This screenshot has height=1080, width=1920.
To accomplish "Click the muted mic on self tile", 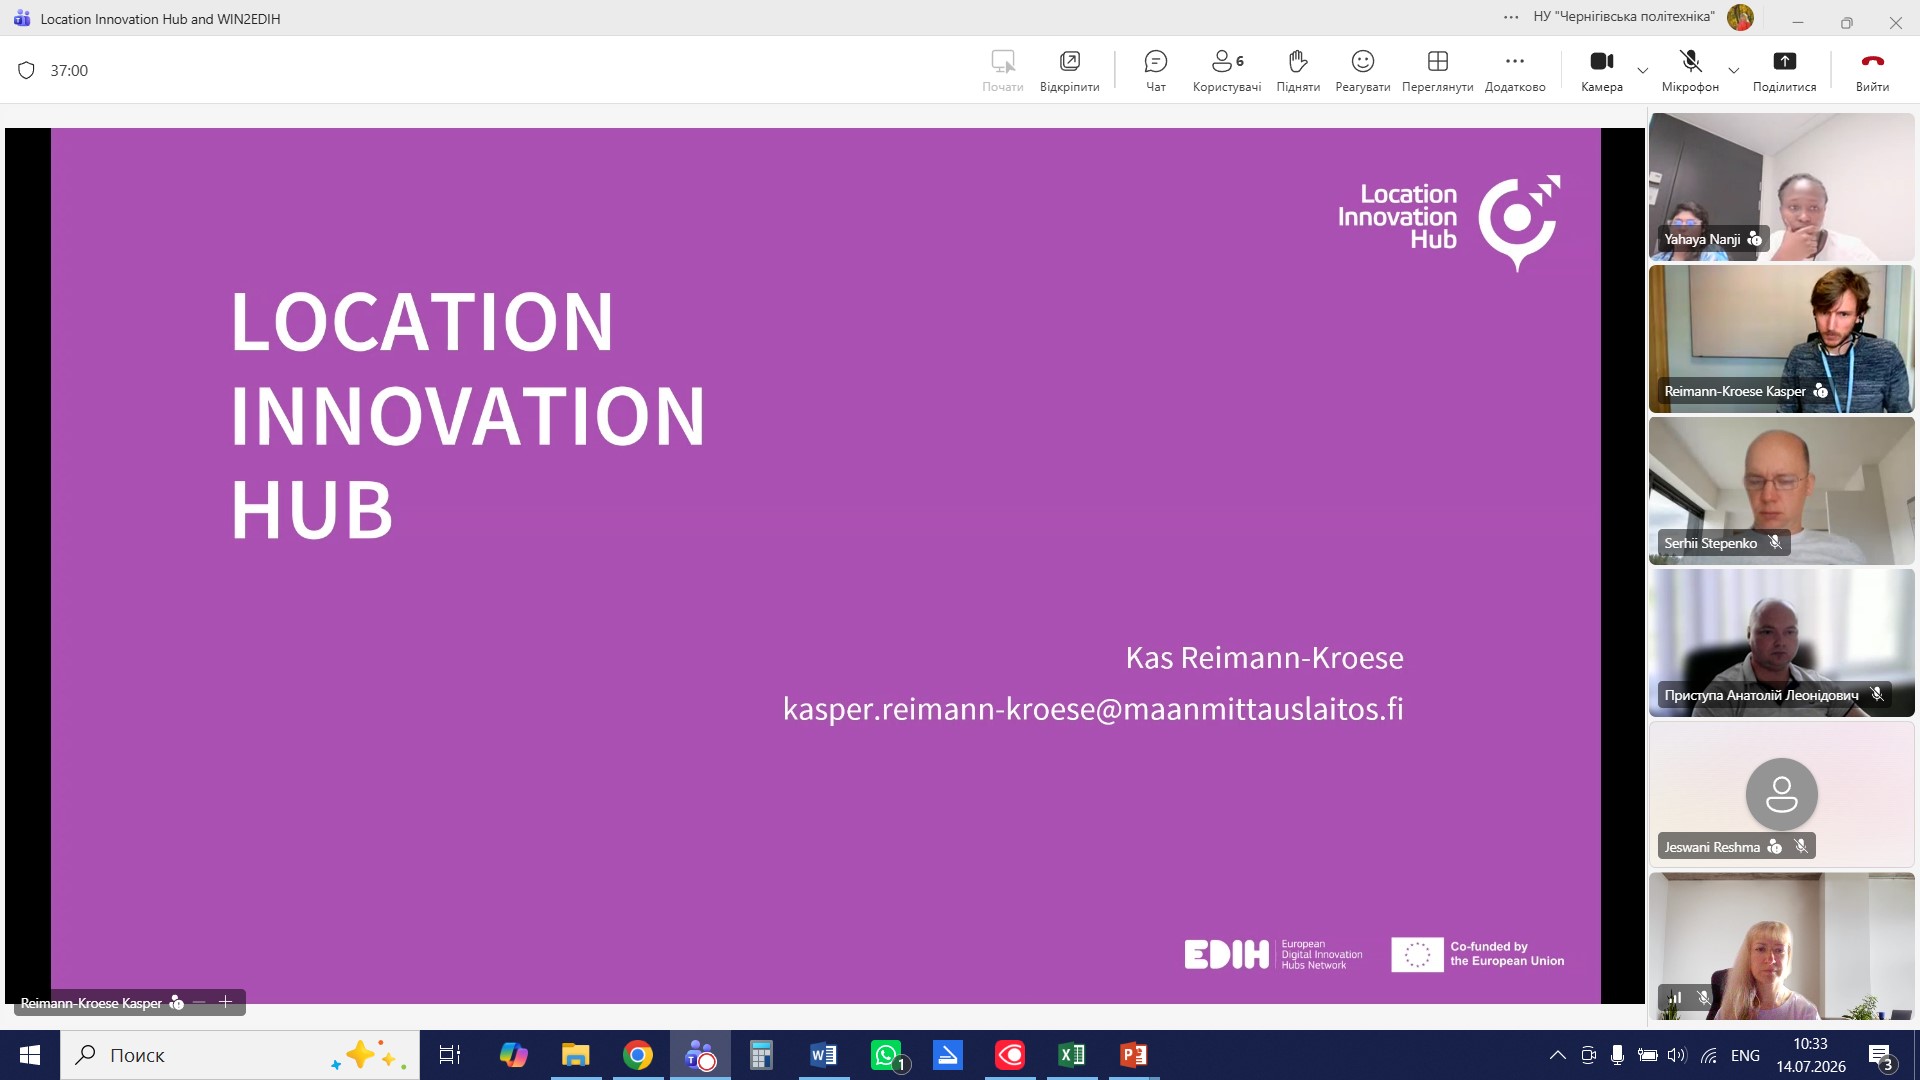I will (x=1703, y=997).
